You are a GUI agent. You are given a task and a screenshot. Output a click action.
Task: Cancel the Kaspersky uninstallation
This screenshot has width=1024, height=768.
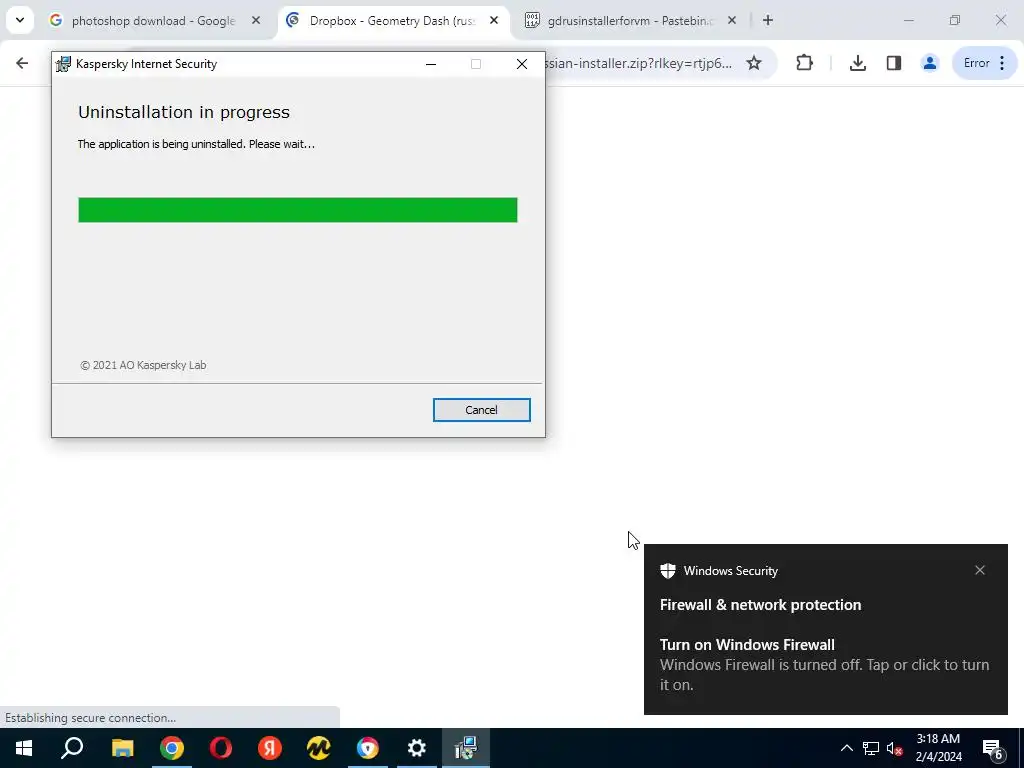tap(481, 409)
